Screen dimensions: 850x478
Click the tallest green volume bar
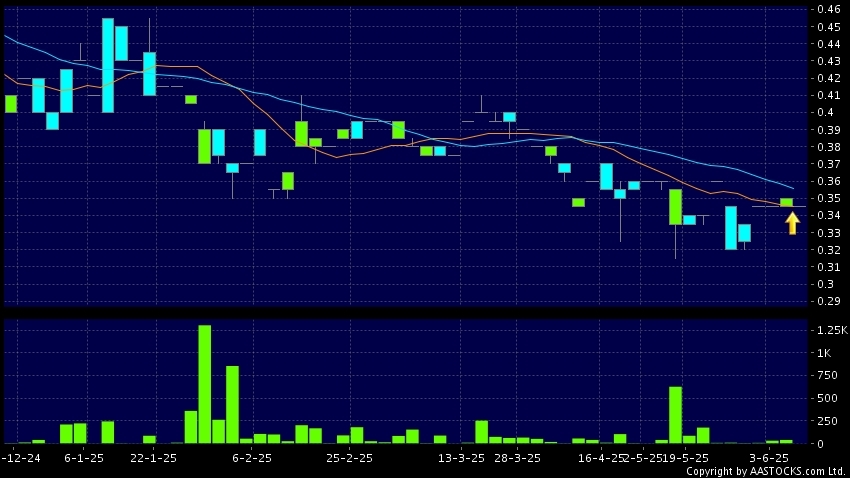click(x=204, y=384)
